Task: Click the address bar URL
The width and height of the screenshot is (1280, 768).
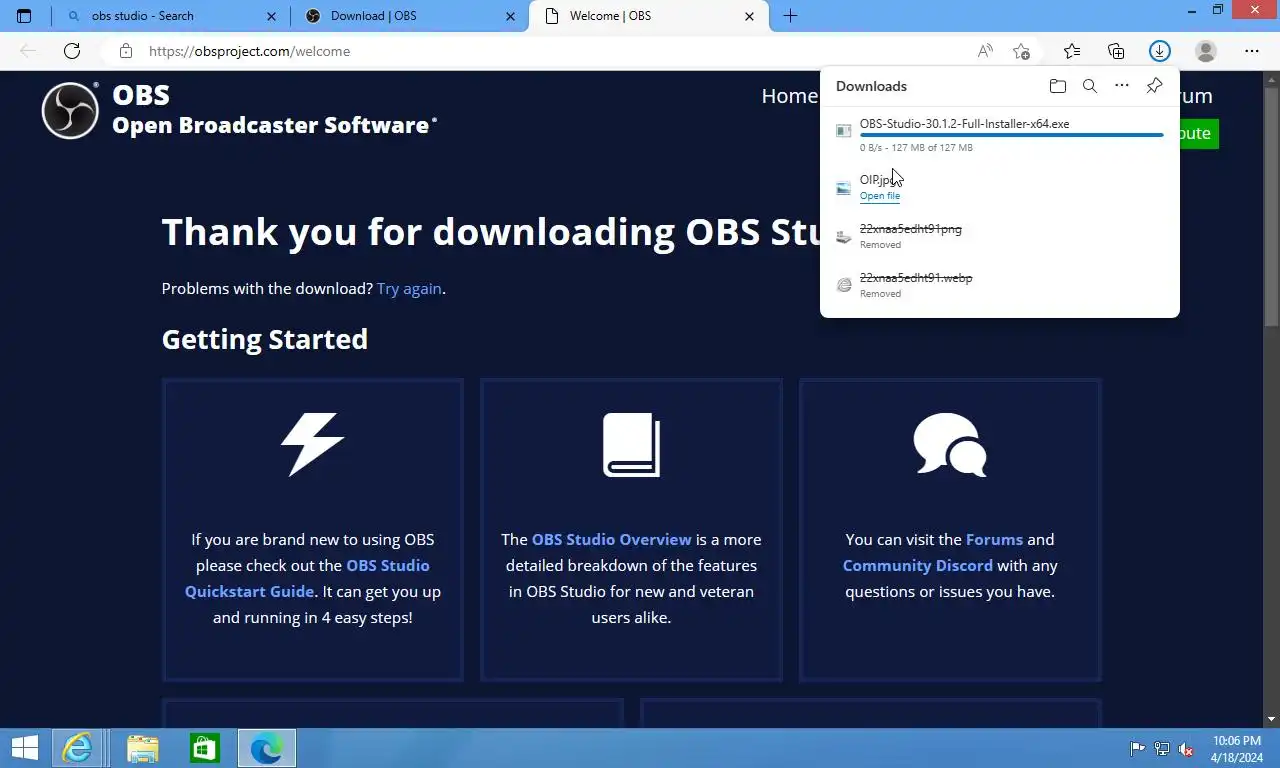Action: click(249, 51)
